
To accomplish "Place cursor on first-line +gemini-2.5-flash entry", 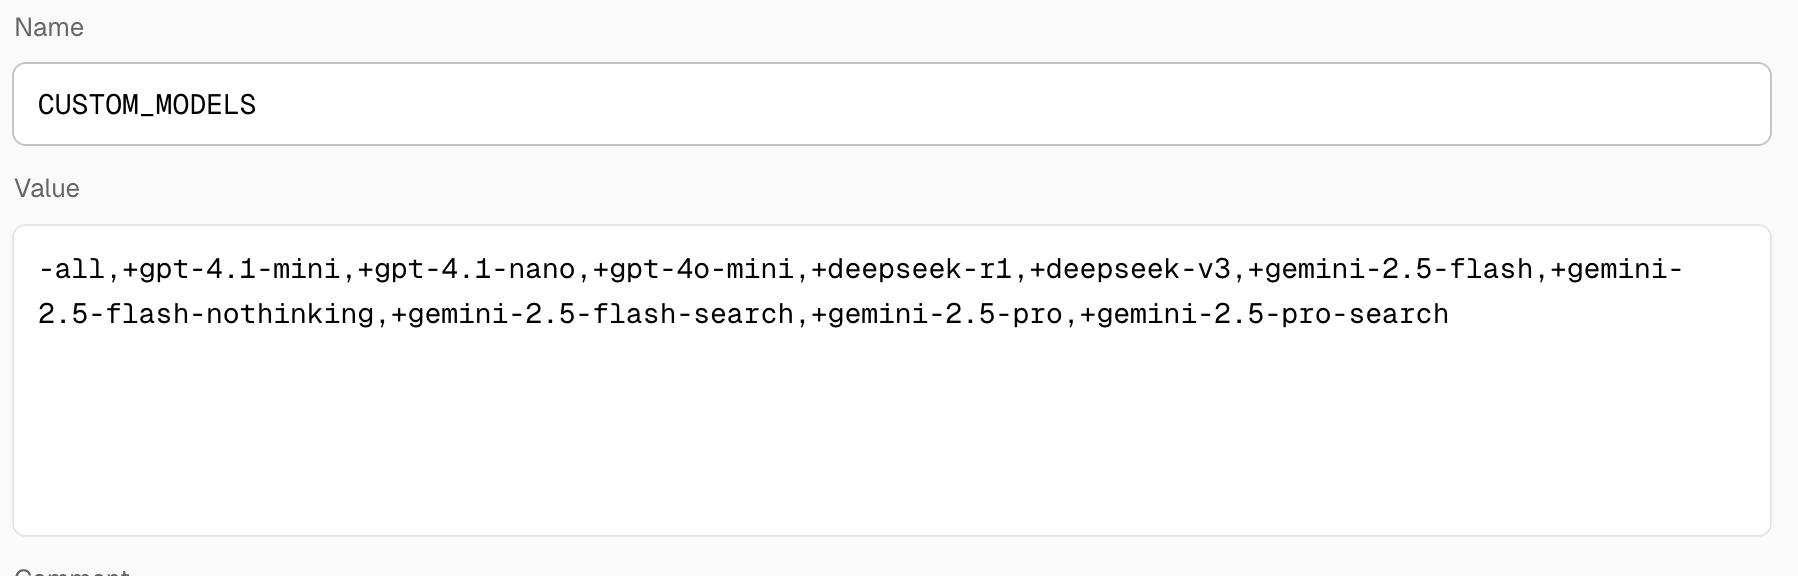I will click(1391, 270).
